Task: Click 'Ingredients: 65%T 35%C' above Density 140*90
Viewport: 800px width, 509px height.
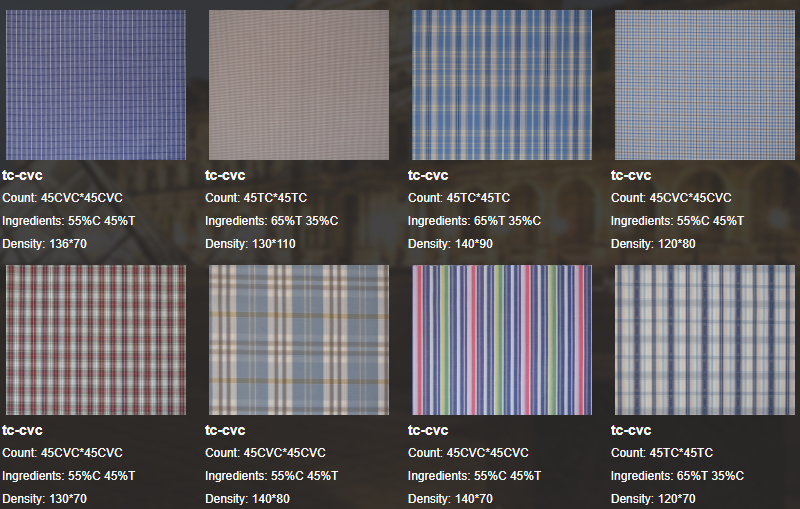Action: point(475,221)
